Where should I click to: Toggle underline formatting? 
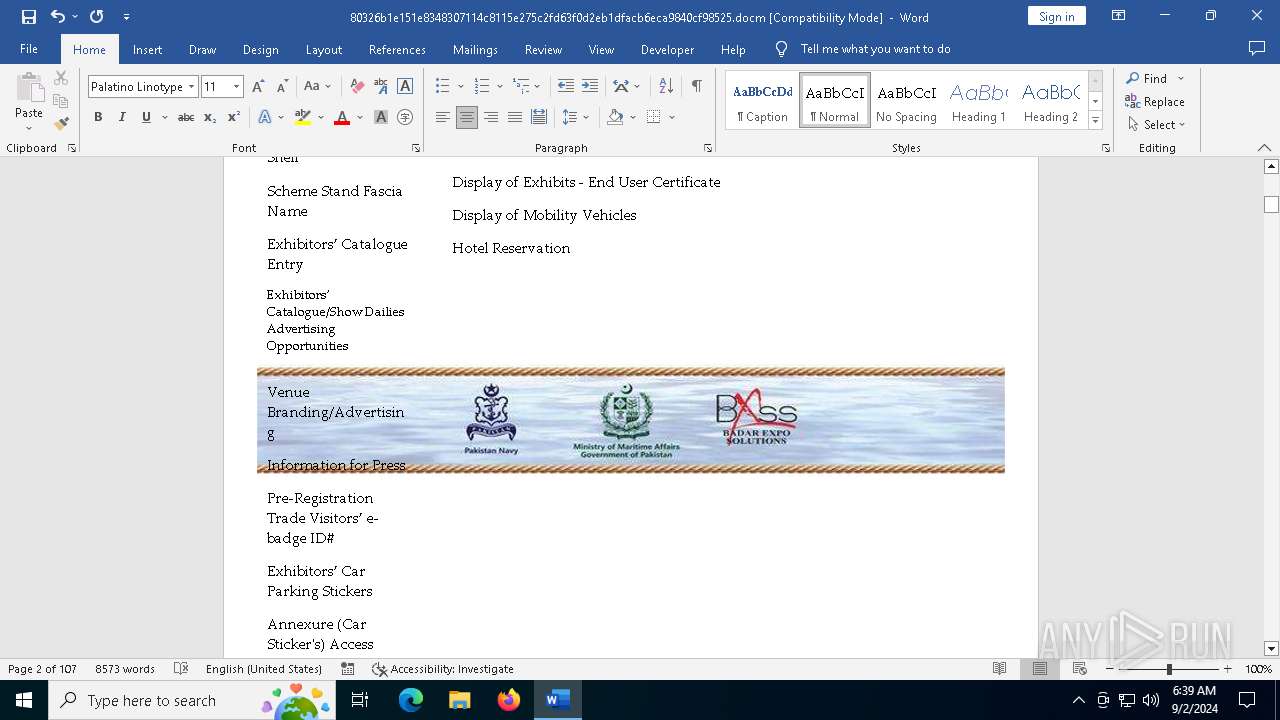point(146,117)
